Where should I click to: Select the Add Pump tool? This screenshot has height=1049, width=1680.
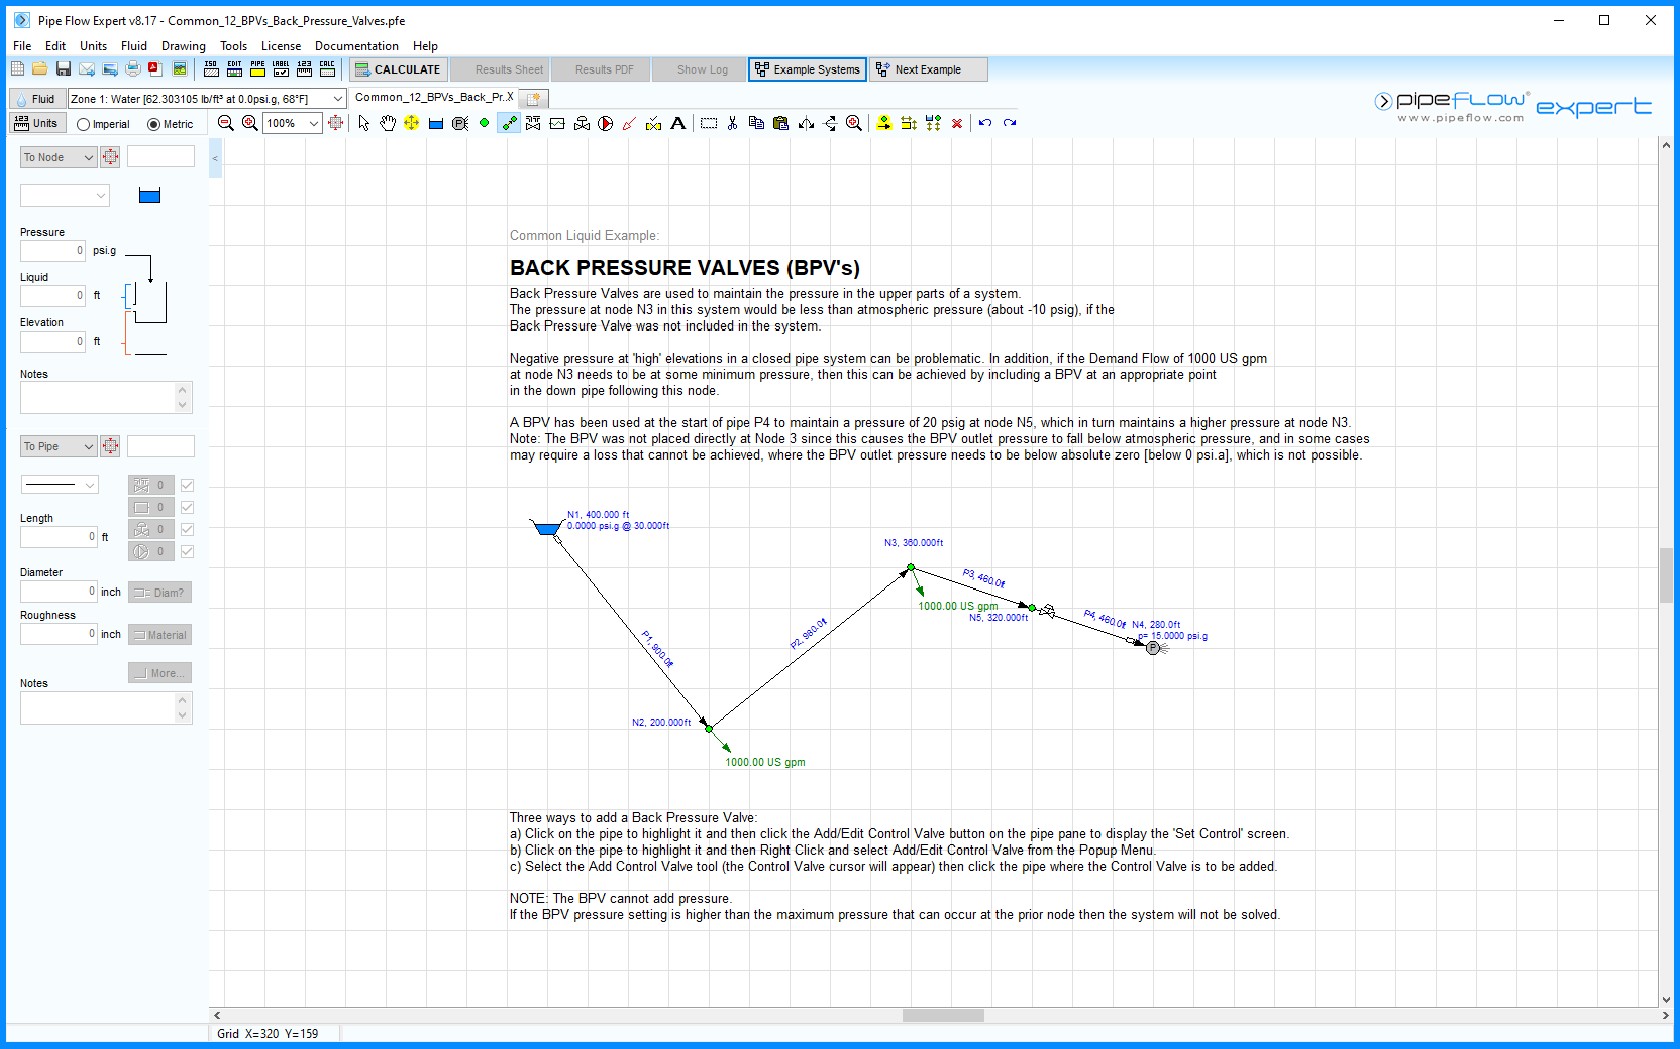coord(606,123)
